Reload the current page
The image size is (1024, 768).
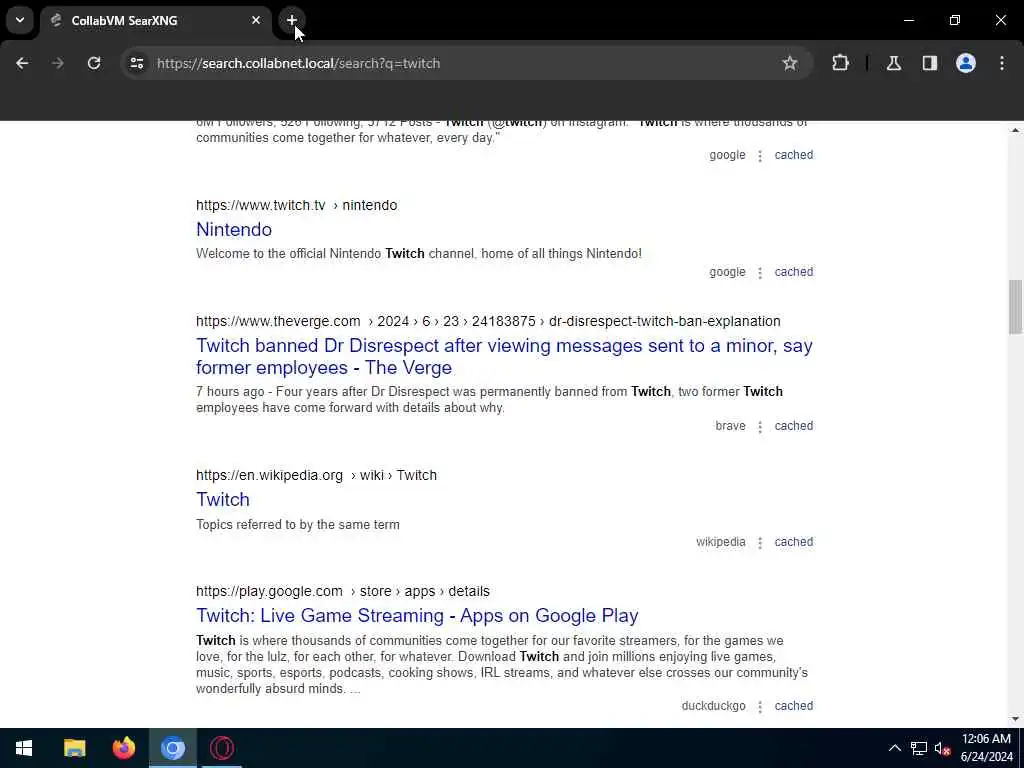point(94,63)
